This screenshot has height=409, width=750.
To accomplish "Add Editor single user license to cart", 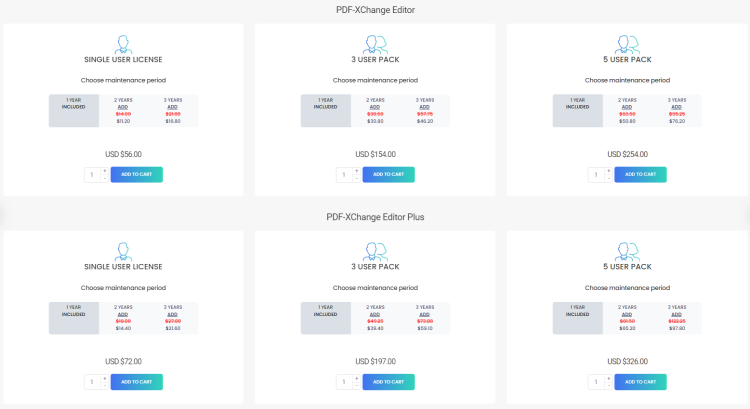I will click(136, 175).
